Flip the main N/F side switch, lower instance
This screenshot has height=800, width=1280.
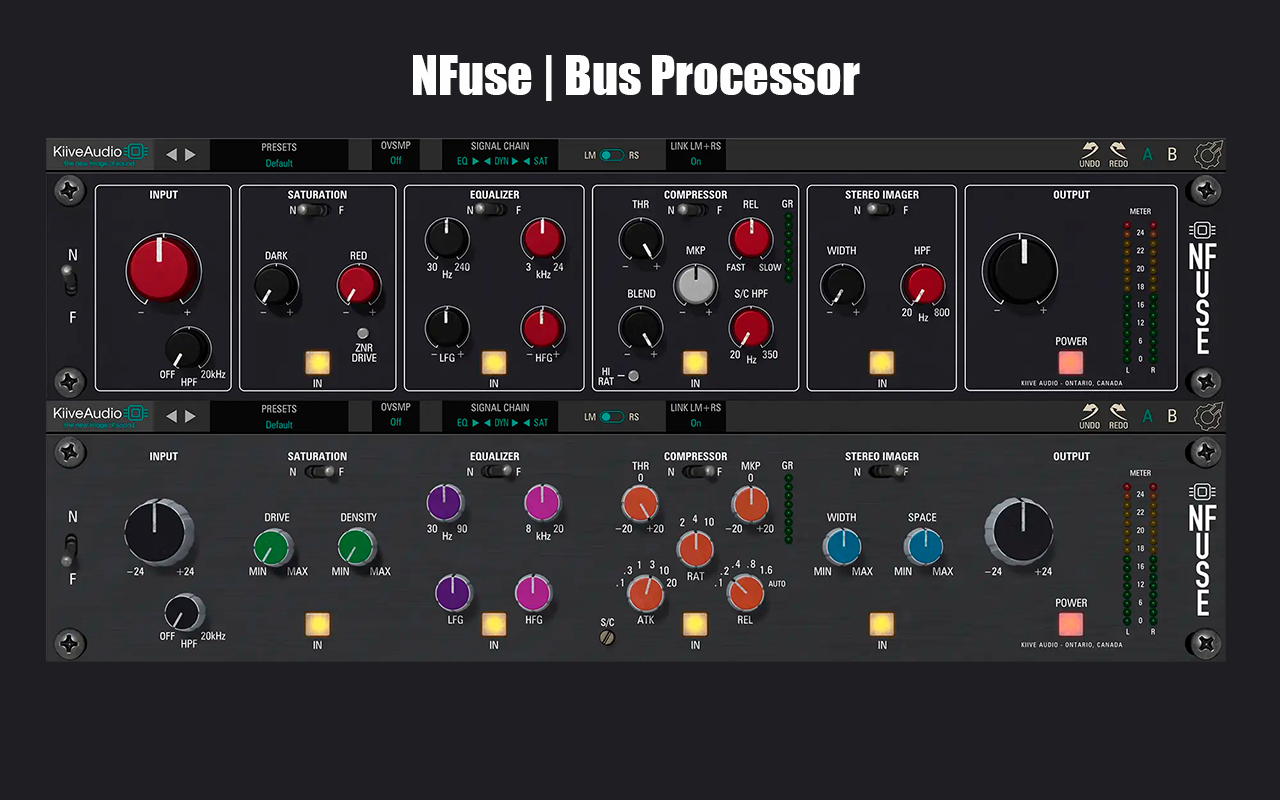click(70, 550)
